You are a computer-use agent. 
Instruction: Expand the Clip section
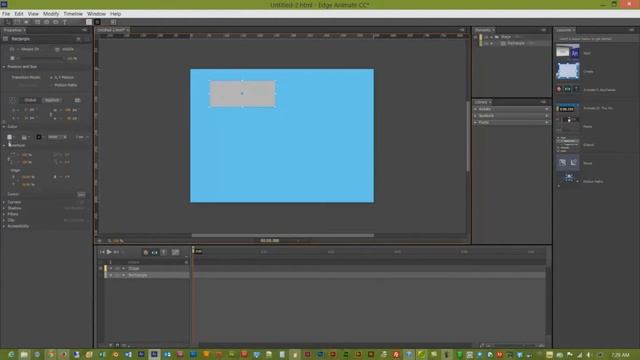[4, 220]
